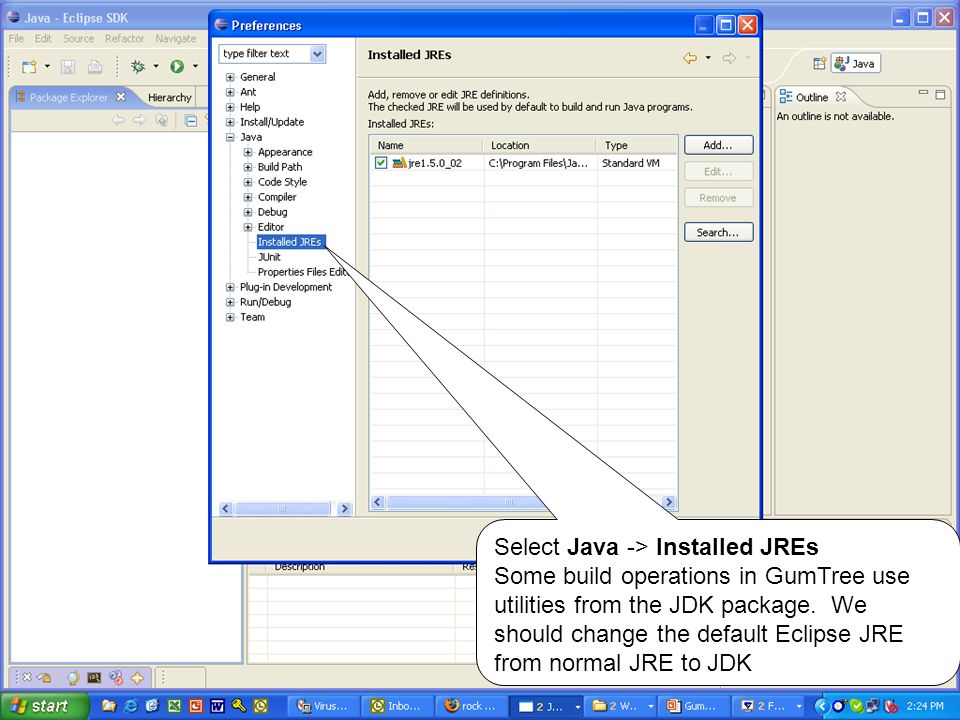The height and width of the screenshot is (720, 960).
Task: Open the File menu in Eclipse
Action: coord(16,39)
